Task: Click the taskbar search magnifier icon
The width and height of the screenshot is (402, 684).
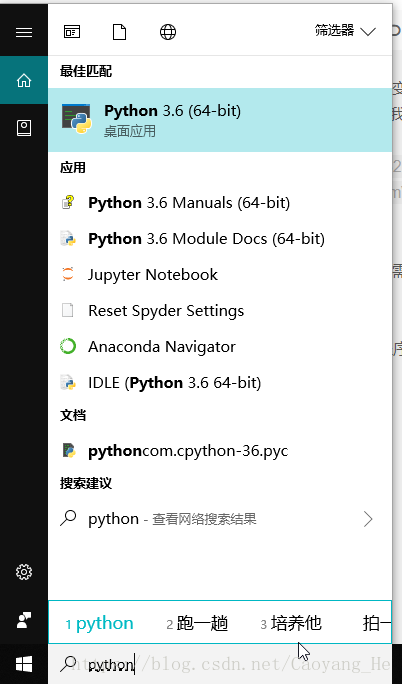Action: coord(68,663)
